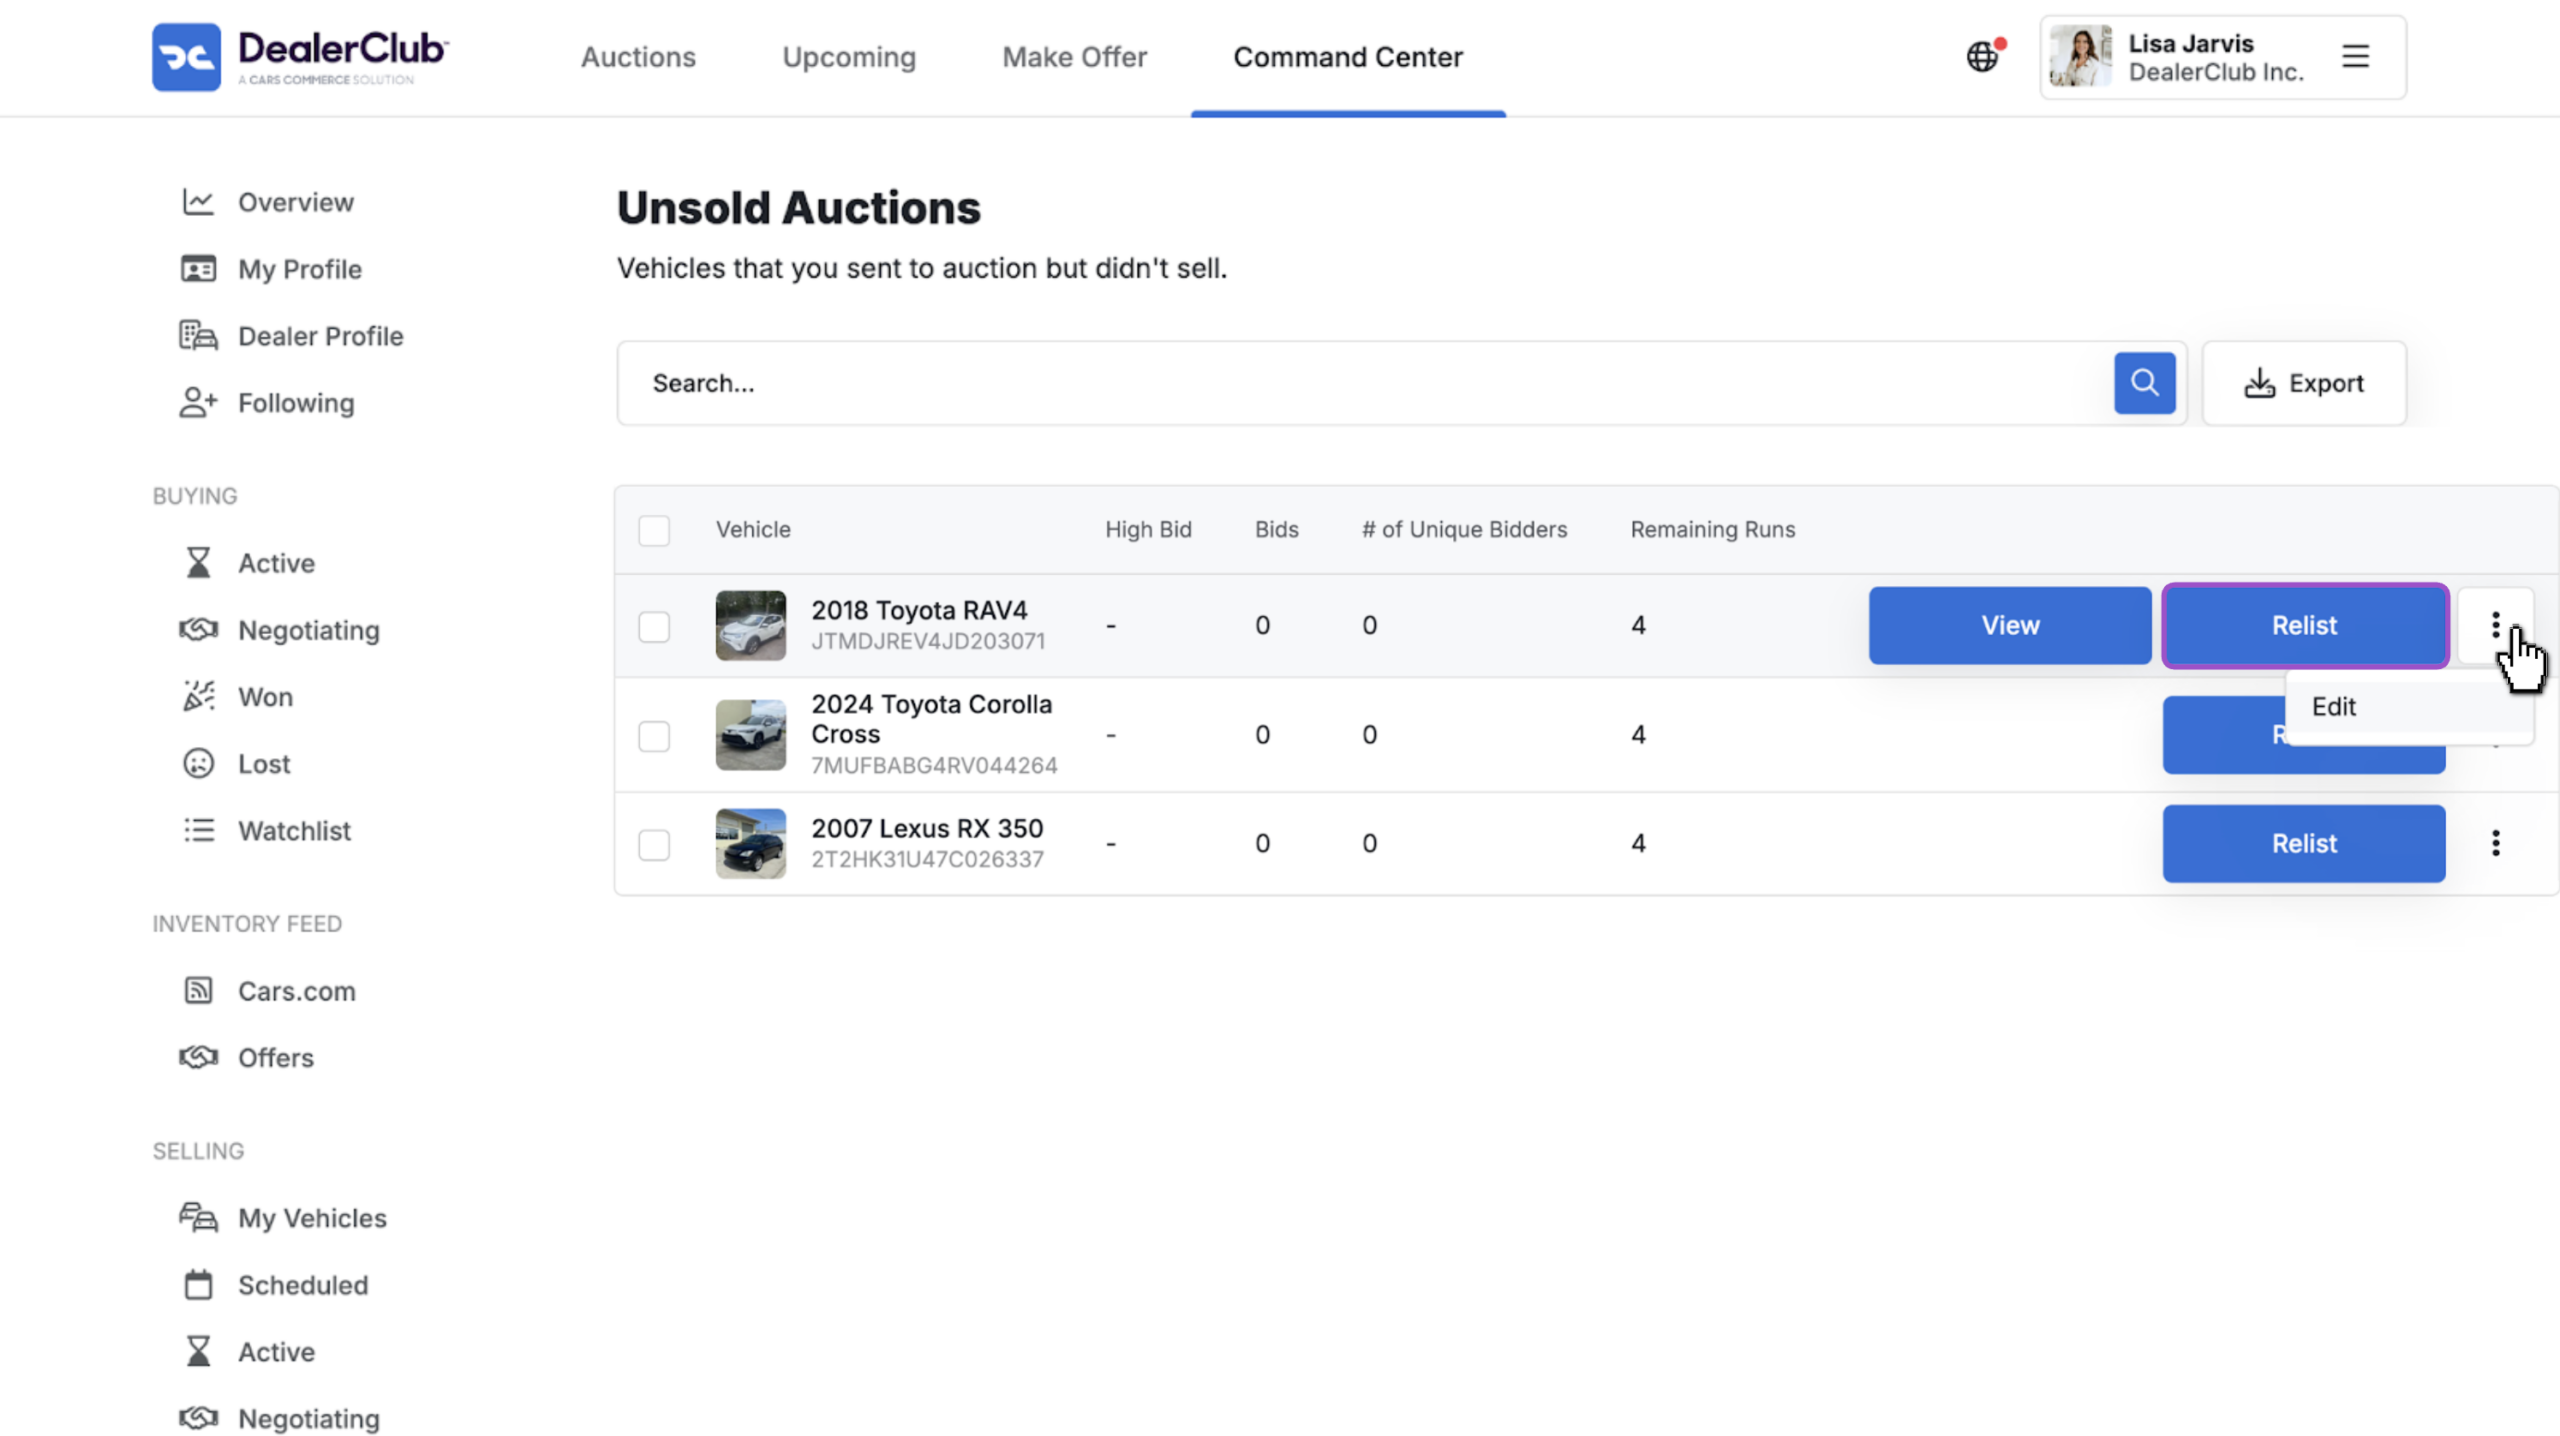The height and width of the screenshot is (1436, 2560).
Task: Open Scheduled calendar icon in Selling
Action: point(198,1284)
